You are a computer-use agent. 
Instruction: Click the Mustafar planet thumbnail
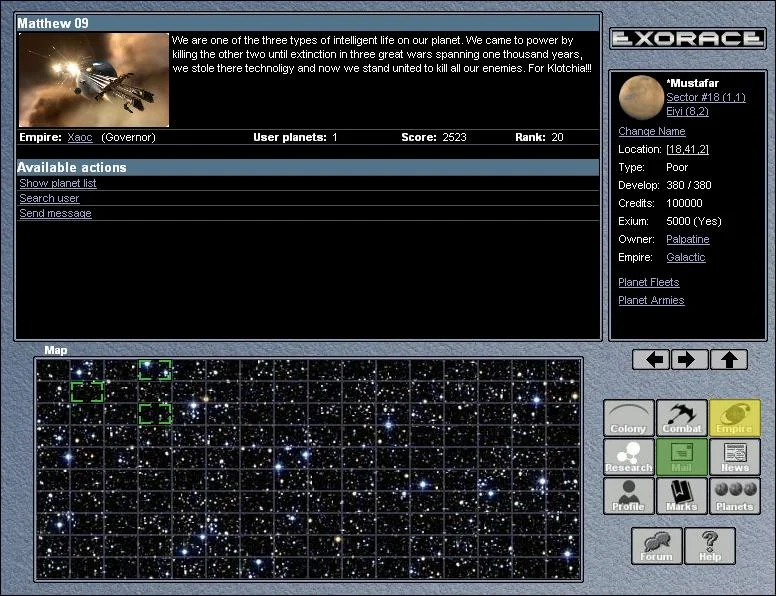[640, 97]
